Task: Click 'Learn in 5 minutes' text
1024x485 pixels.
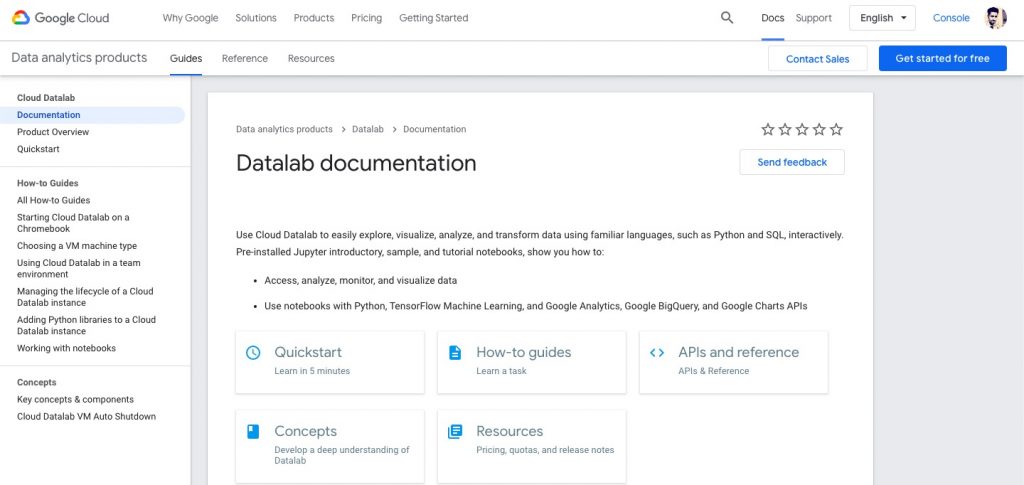Action: [x=312, y=371]
